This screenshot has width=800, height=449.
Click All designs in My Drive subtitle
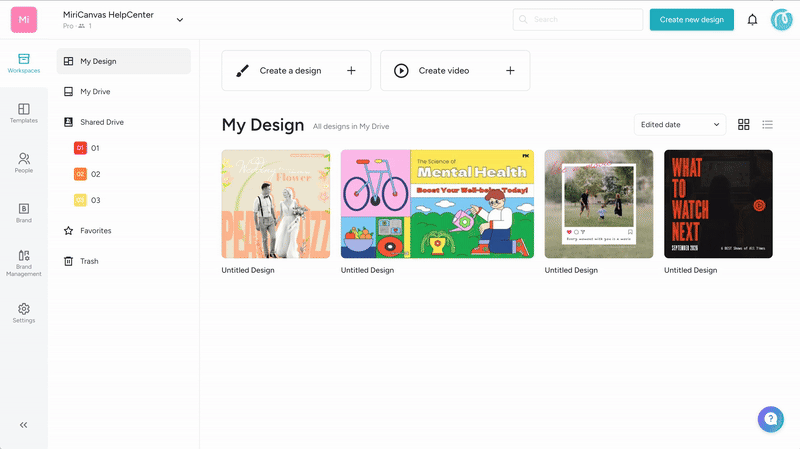point(351,127)
